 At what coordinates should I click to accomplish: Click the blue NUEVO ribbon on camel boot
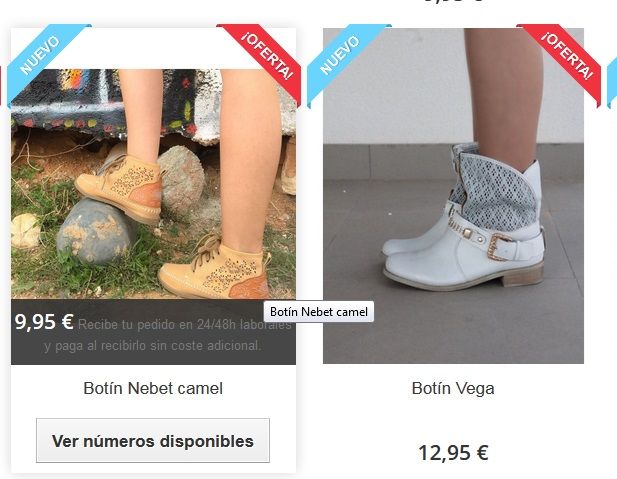43,59
